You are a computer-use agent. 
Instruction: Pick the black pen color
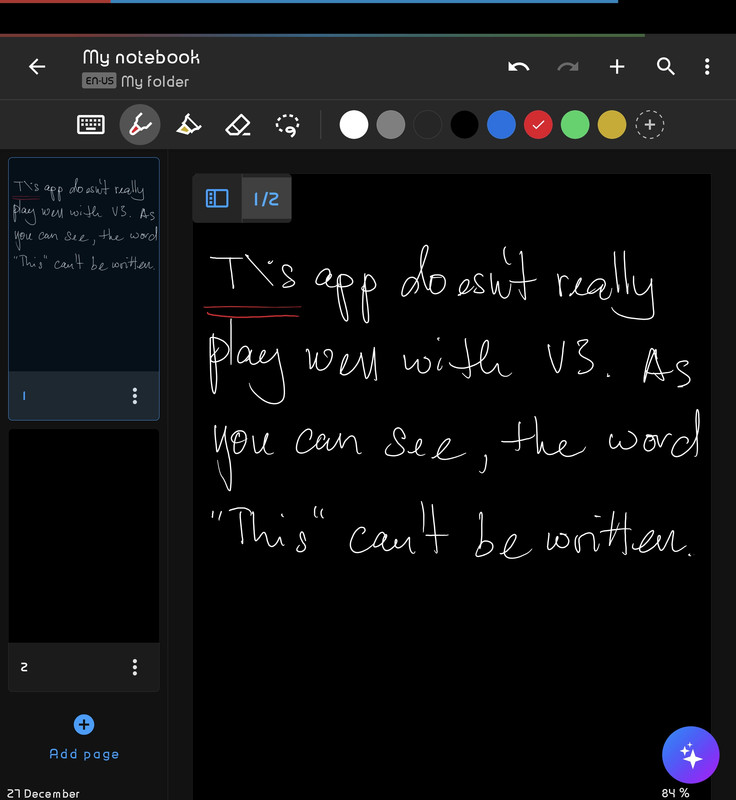pos(464,124)
